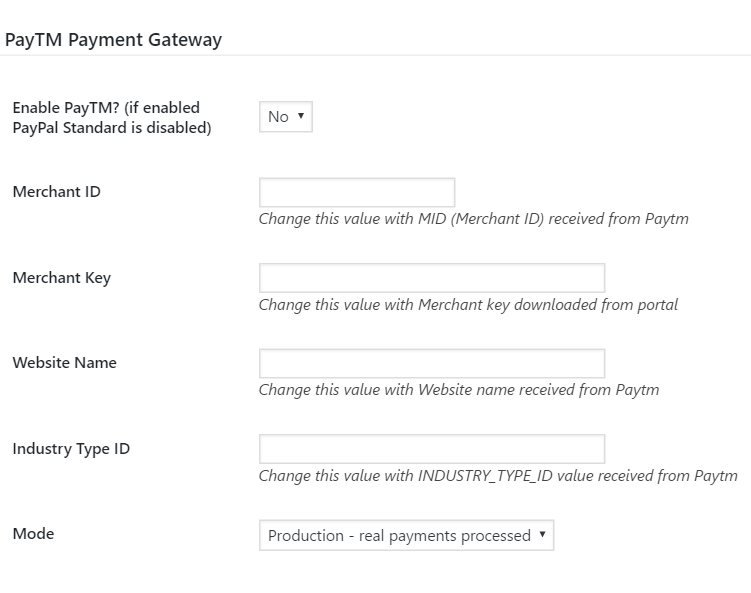
Task: Click the Industry Type ID label
Action: point(71,449)
